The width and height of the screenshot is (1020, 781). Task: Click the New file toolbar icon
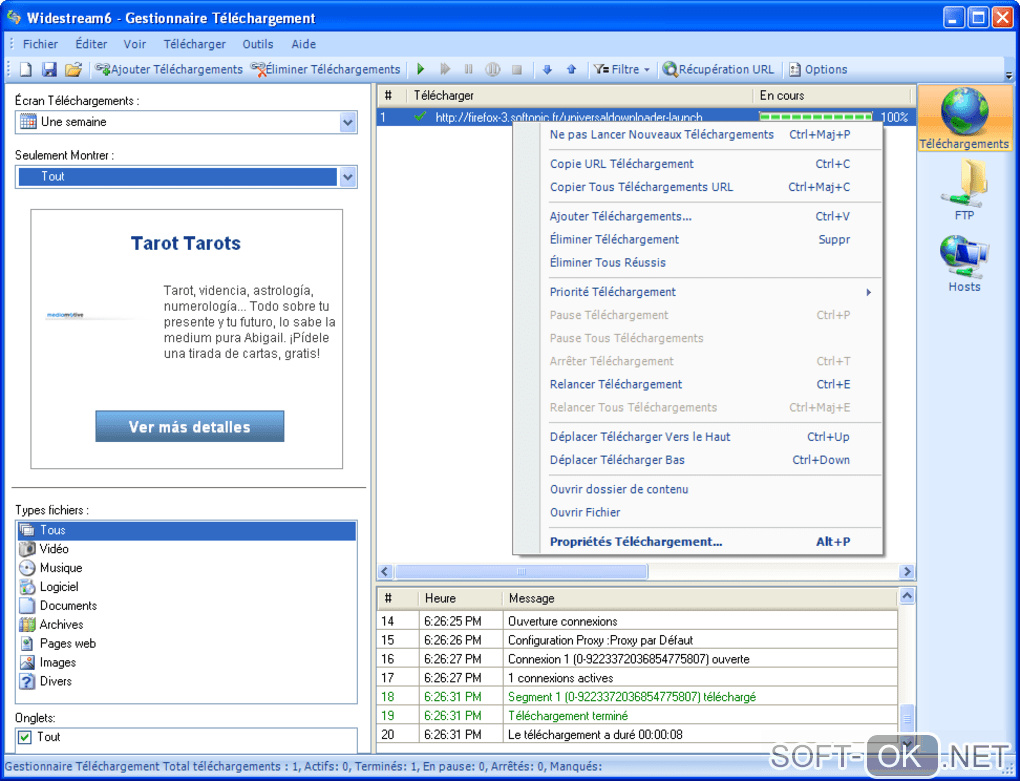coord(26,70)
